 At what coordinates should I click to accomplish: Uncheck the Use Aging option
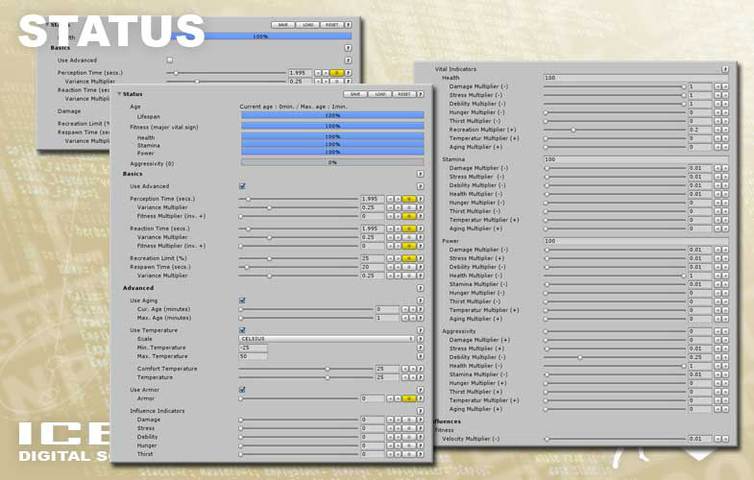tap(242, 300)
